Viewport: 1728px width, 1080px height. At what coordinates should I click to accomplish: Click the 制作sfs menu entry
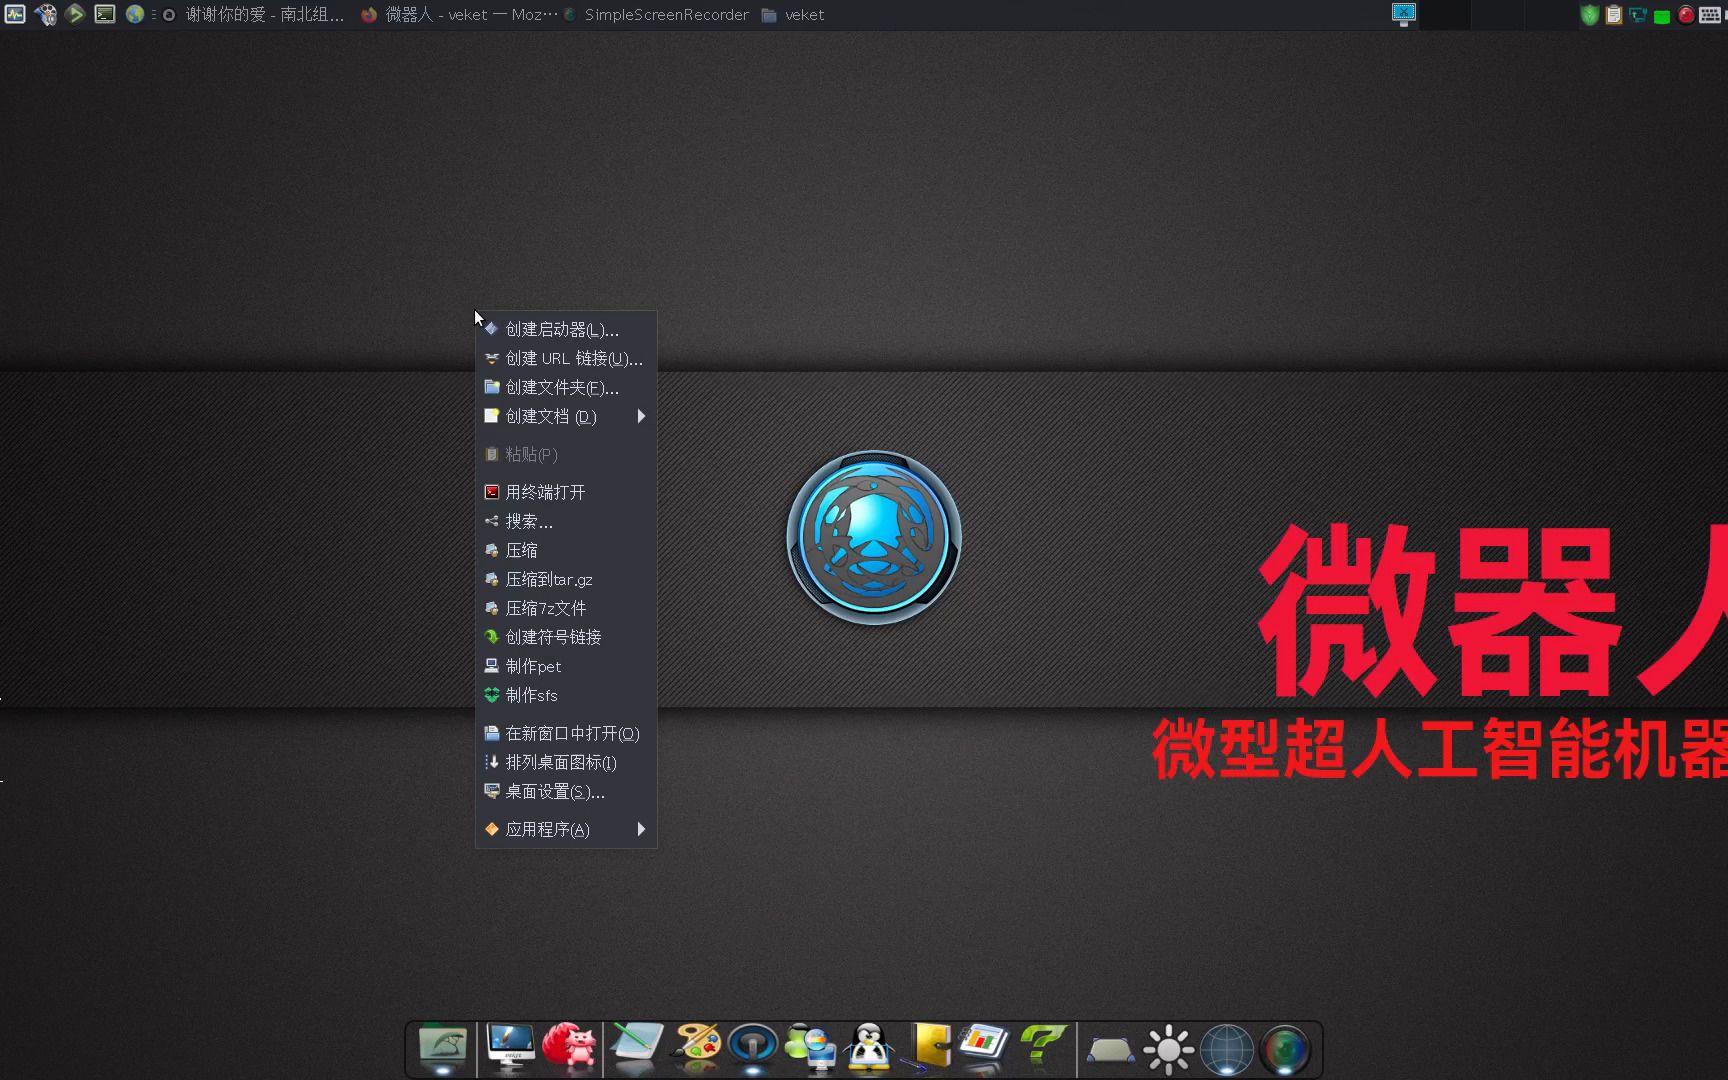(x=566, y=695)
